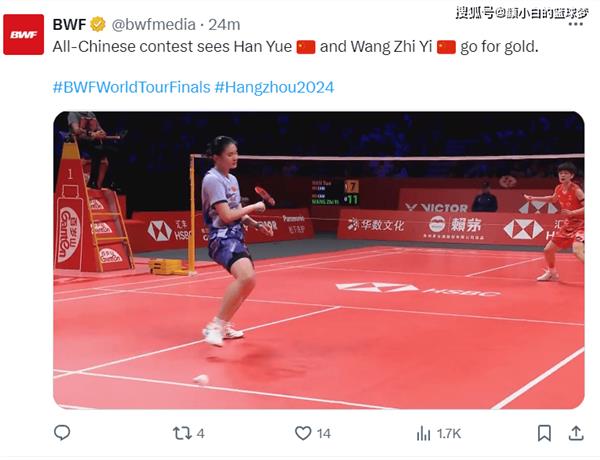Click the gold verified badge

click(98, 24)
